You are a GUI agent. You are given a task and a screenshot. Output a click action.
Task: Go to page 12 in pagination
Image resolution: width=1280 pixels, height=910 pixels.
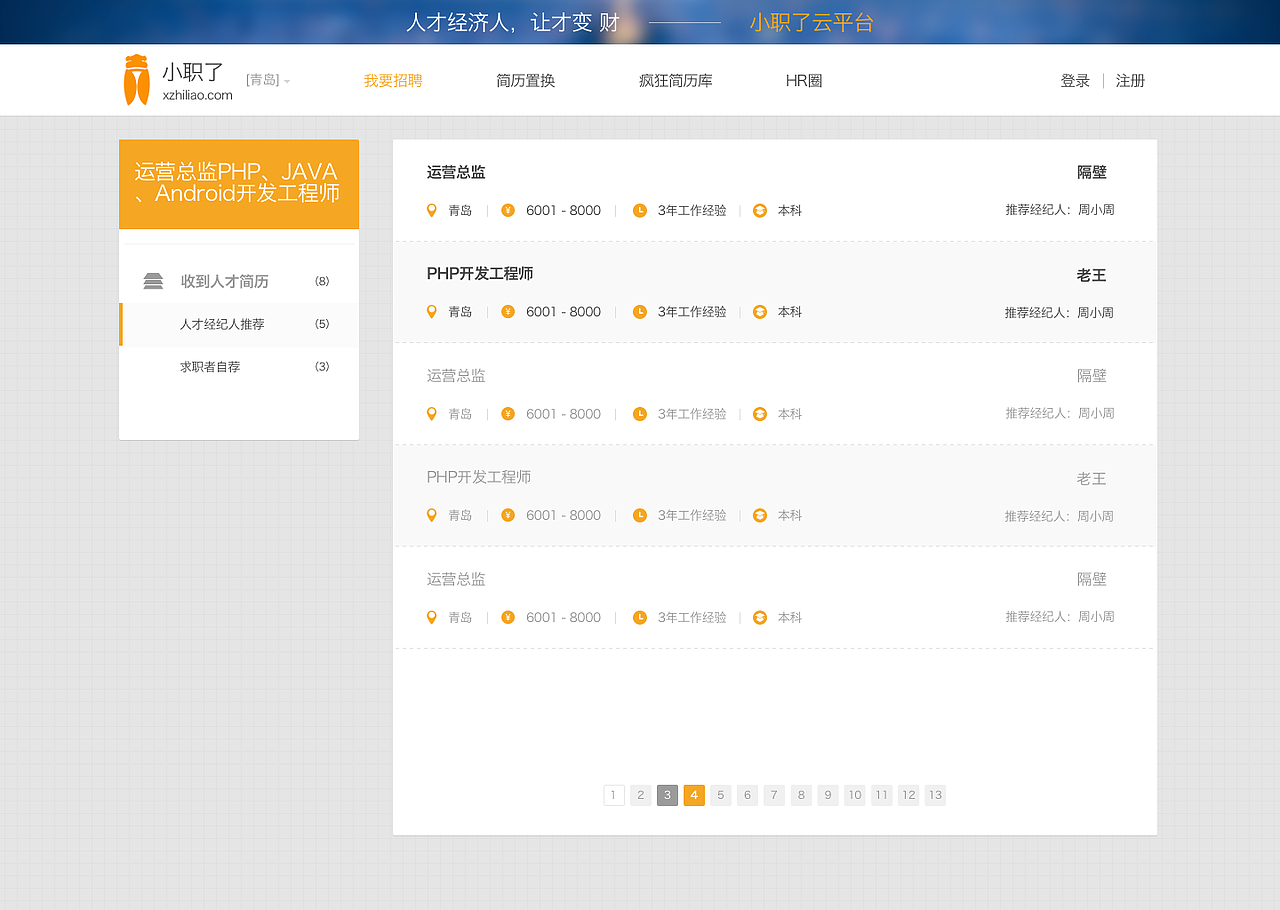click(x=908, y=795)
